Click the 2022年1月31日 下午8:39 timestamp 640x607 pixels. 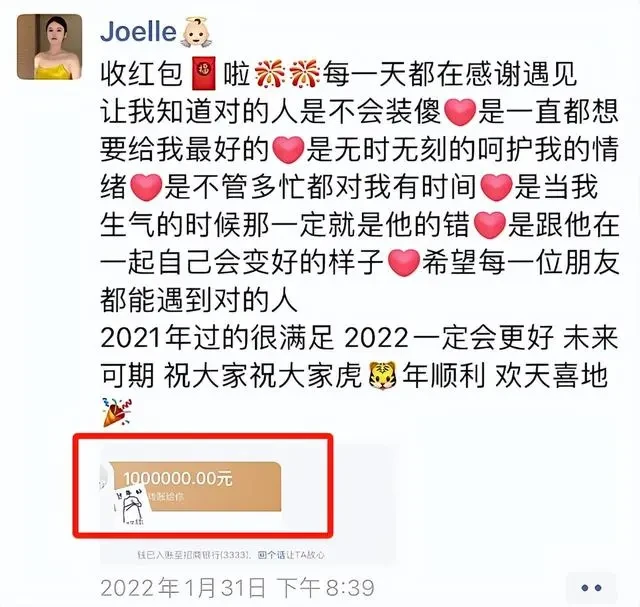(237, 588)
